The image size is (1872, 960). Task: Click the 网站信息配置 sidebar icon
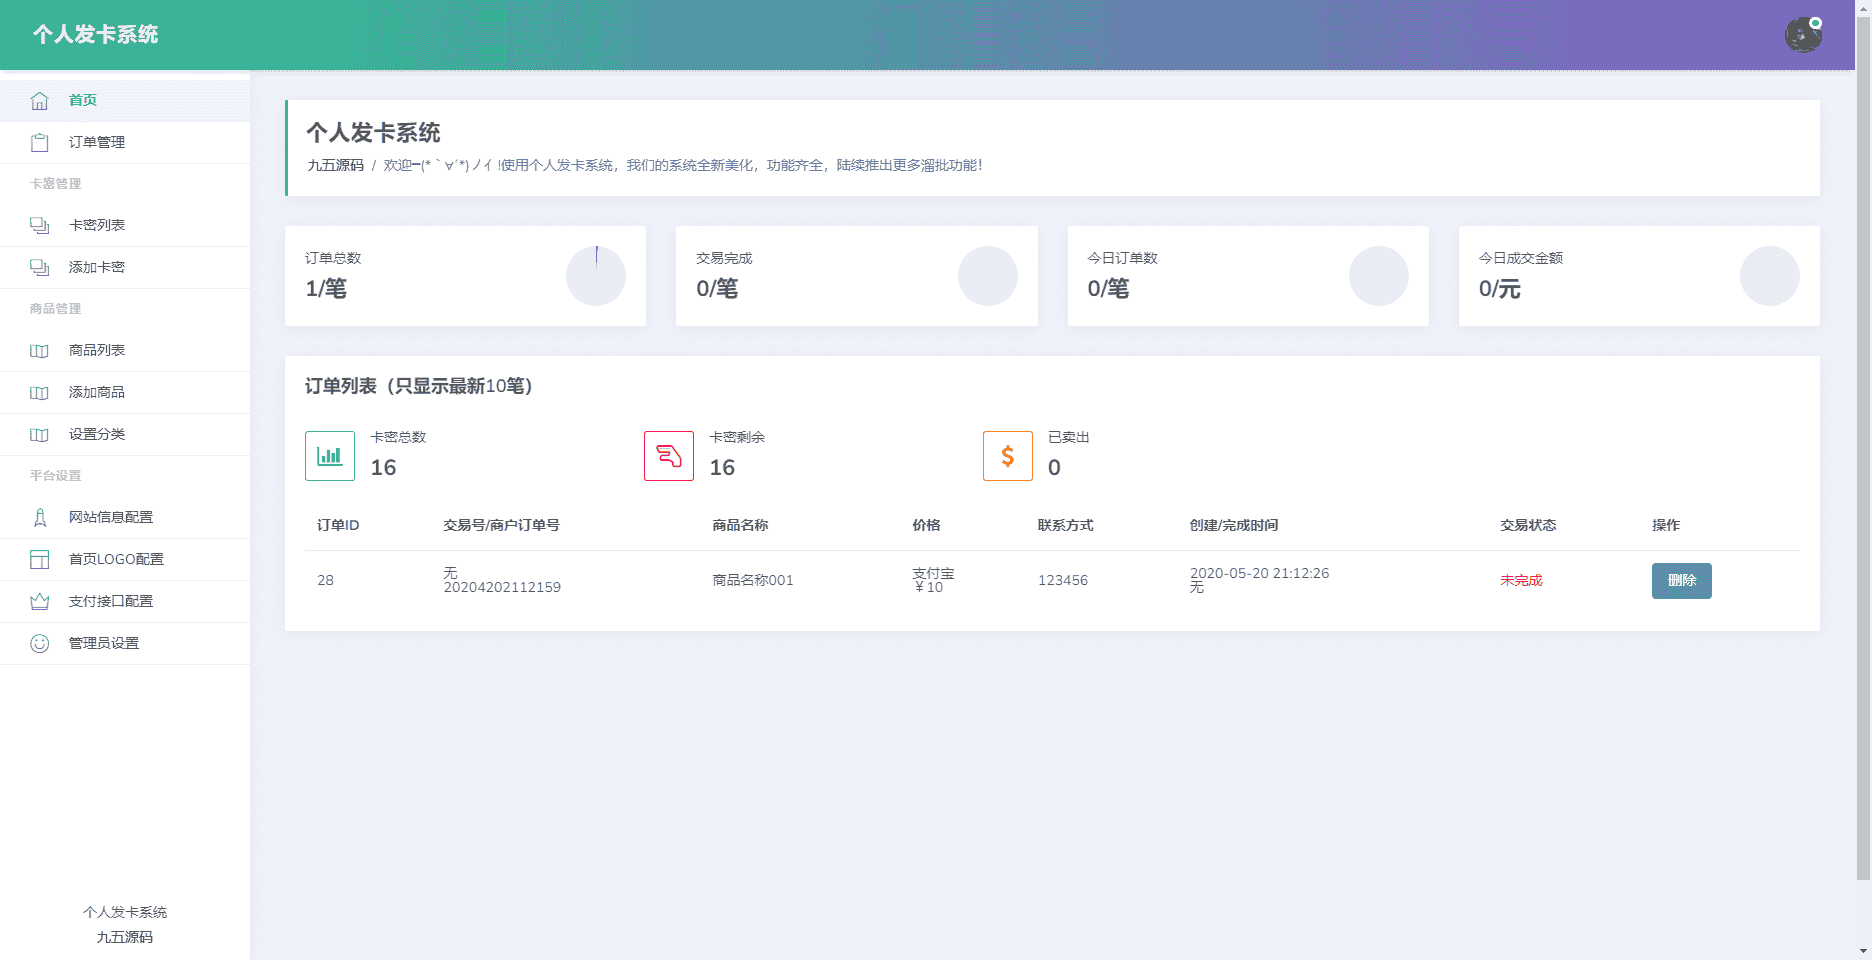39,518
